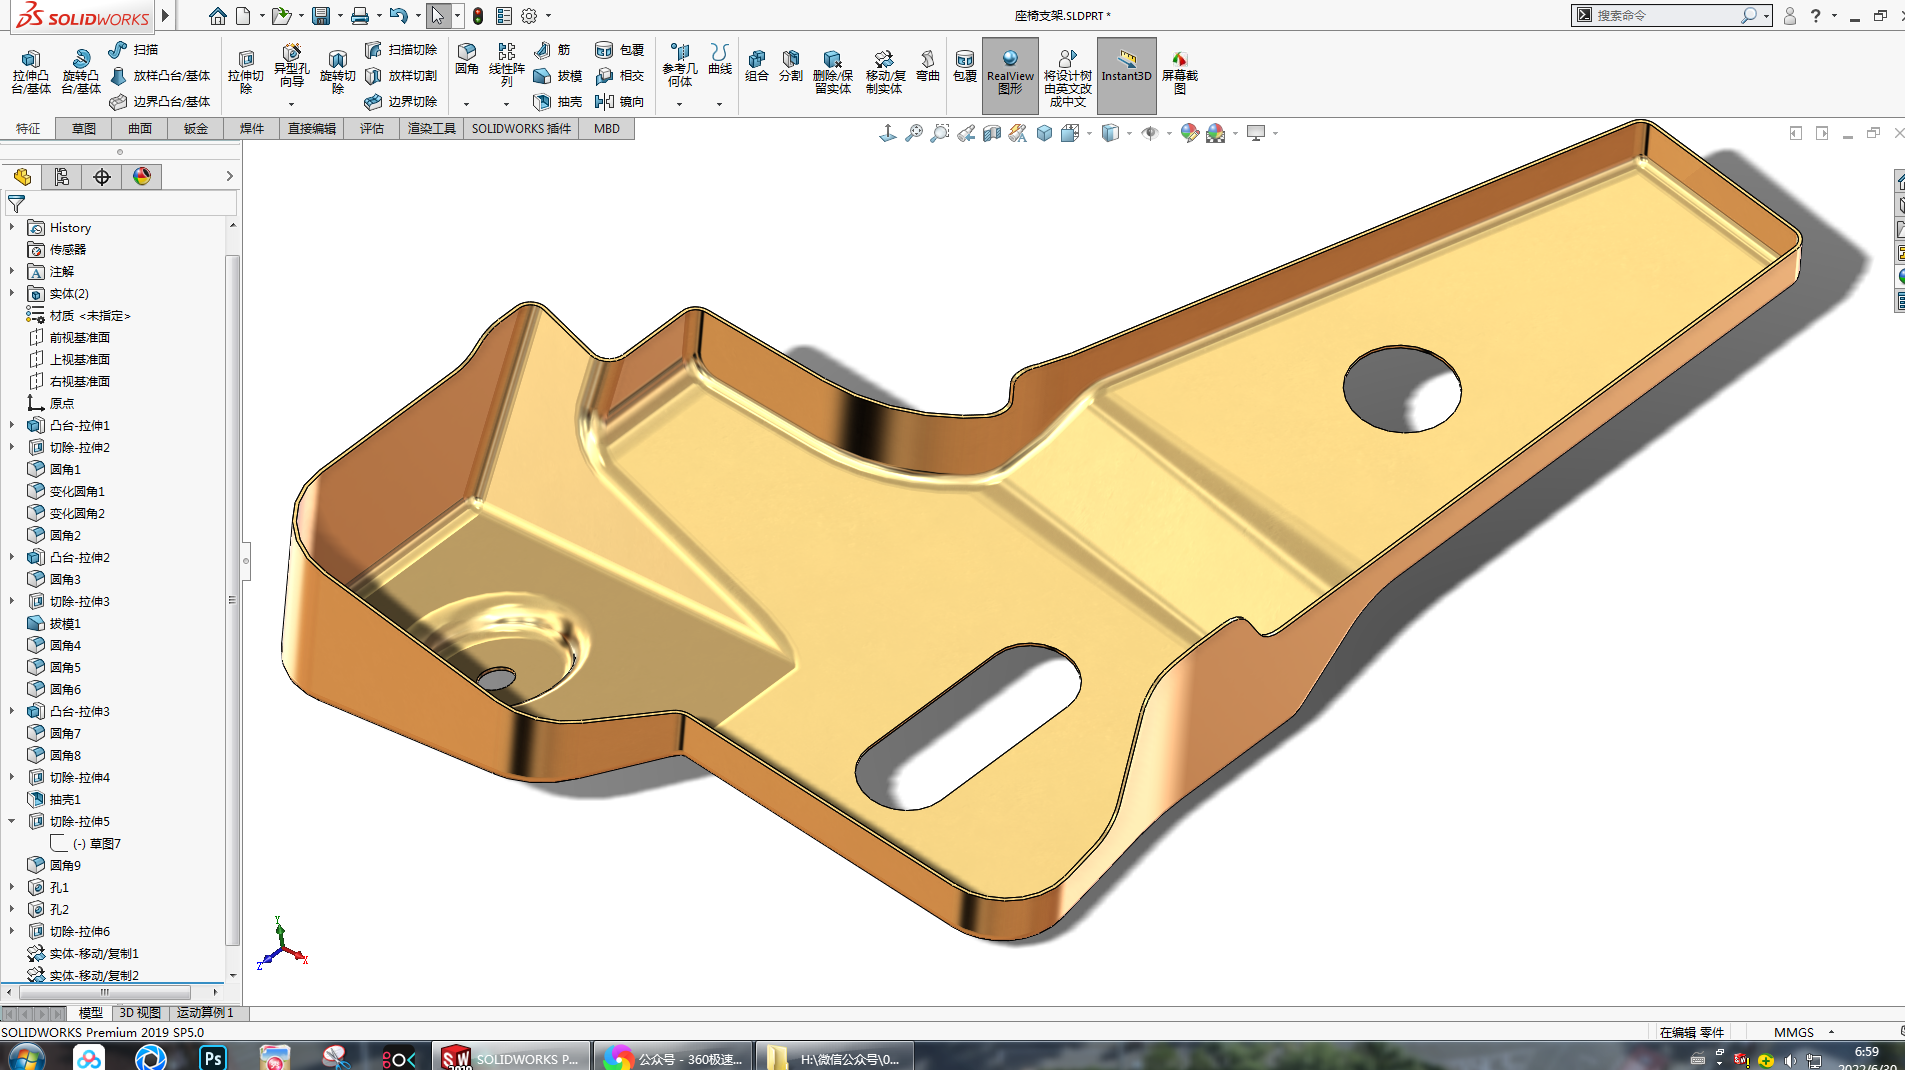Choose the 相交 intersect tool
Screen dimensions: 1905x1070
point(620,76)
